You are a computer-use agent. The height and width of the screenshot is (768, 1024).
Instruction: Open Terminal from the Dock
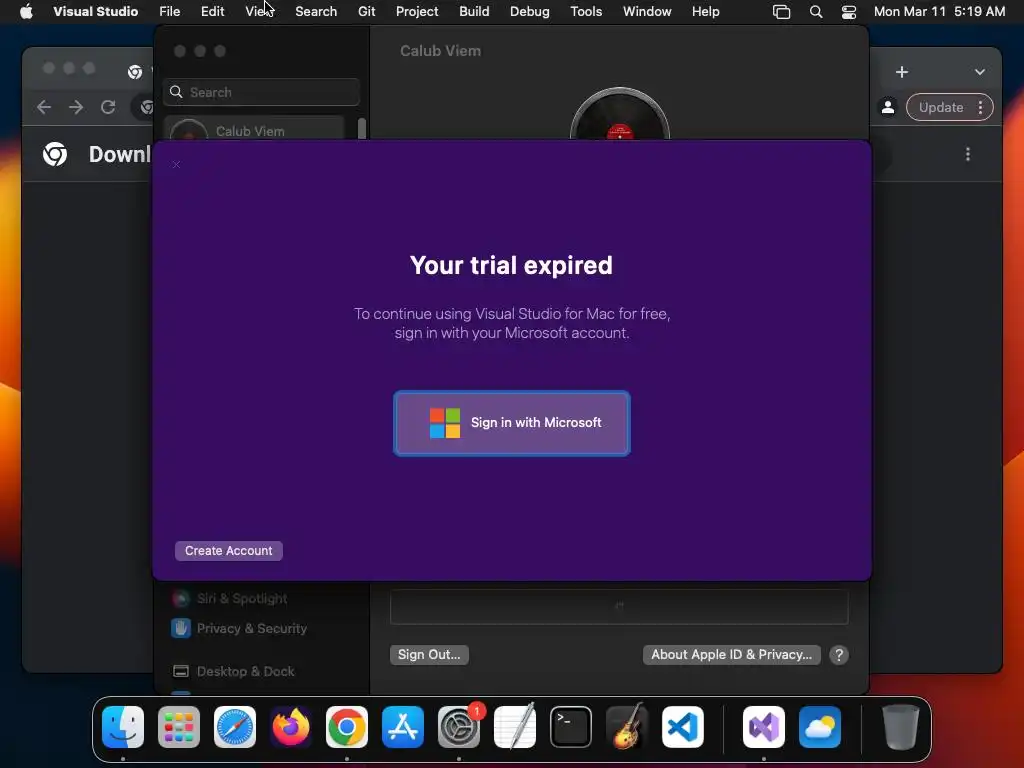click(571, 727)
